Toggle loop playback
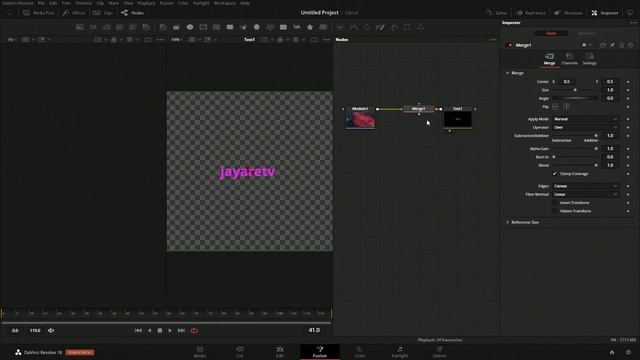Screen dimensions: 640x360 [194, 331]
